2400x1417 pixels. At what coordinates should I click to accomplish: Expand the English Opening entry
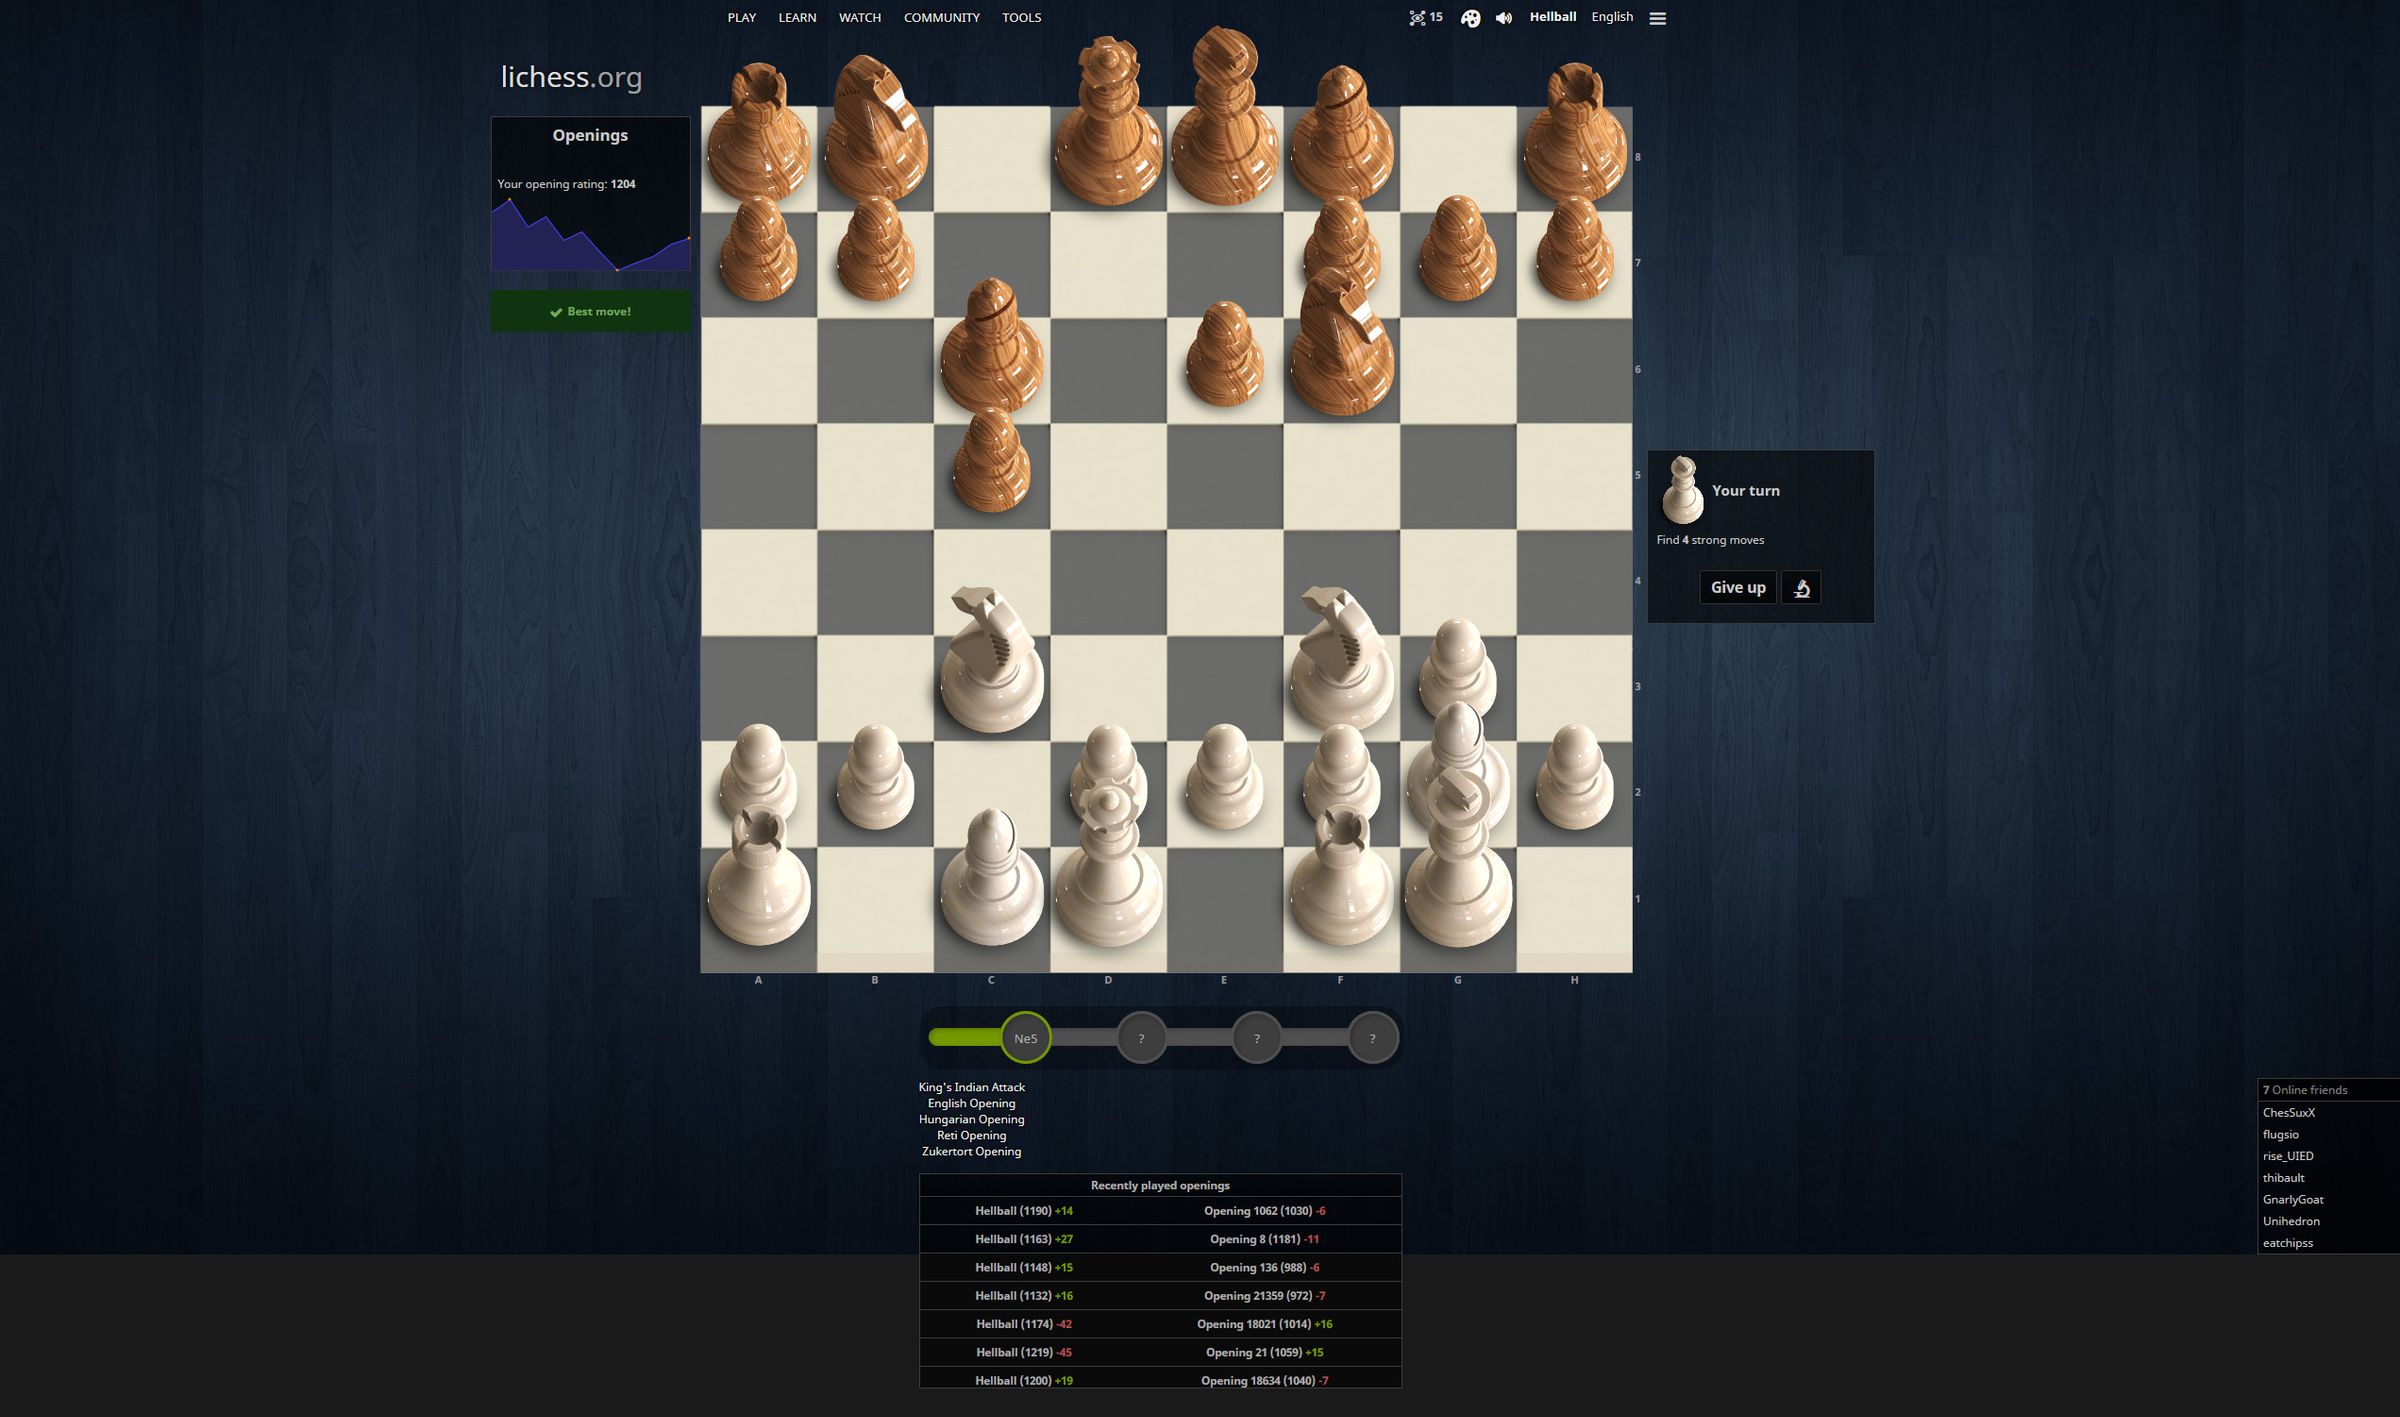tap(971, 1102)
